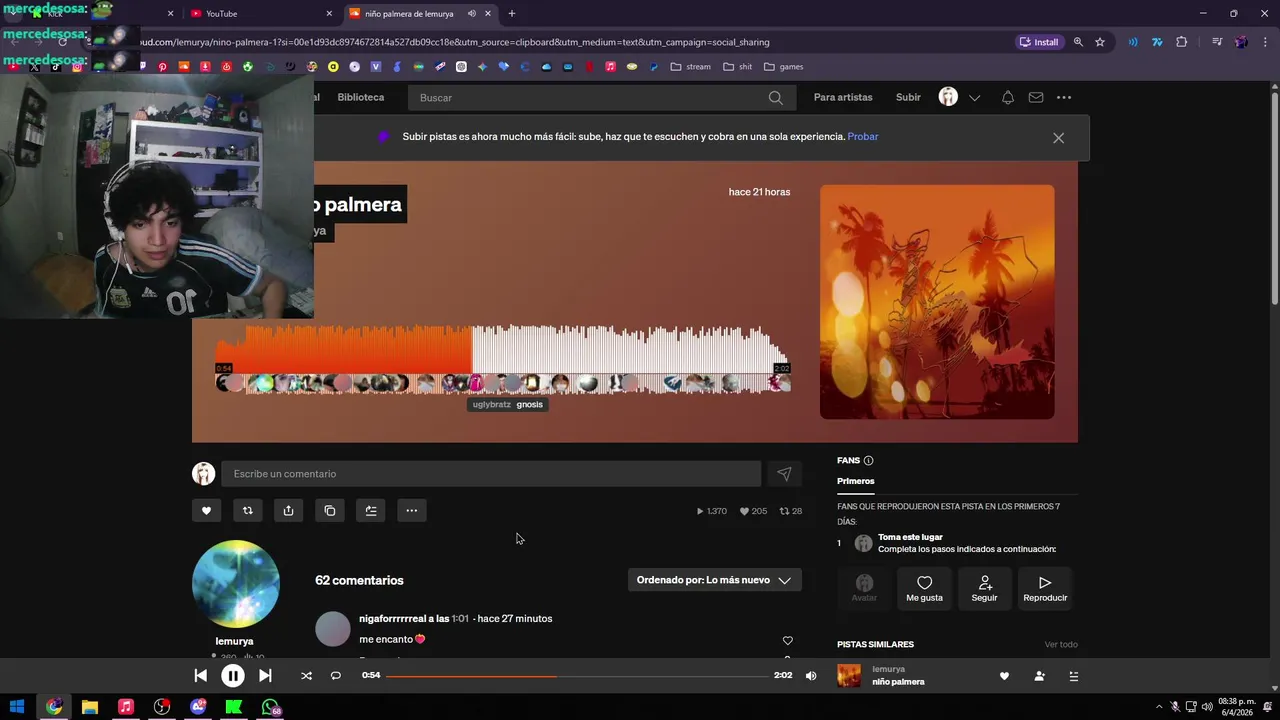Click the Reproducir fan step button
This screenshot has height=720, width=1280.
[x=1045, y=588]
